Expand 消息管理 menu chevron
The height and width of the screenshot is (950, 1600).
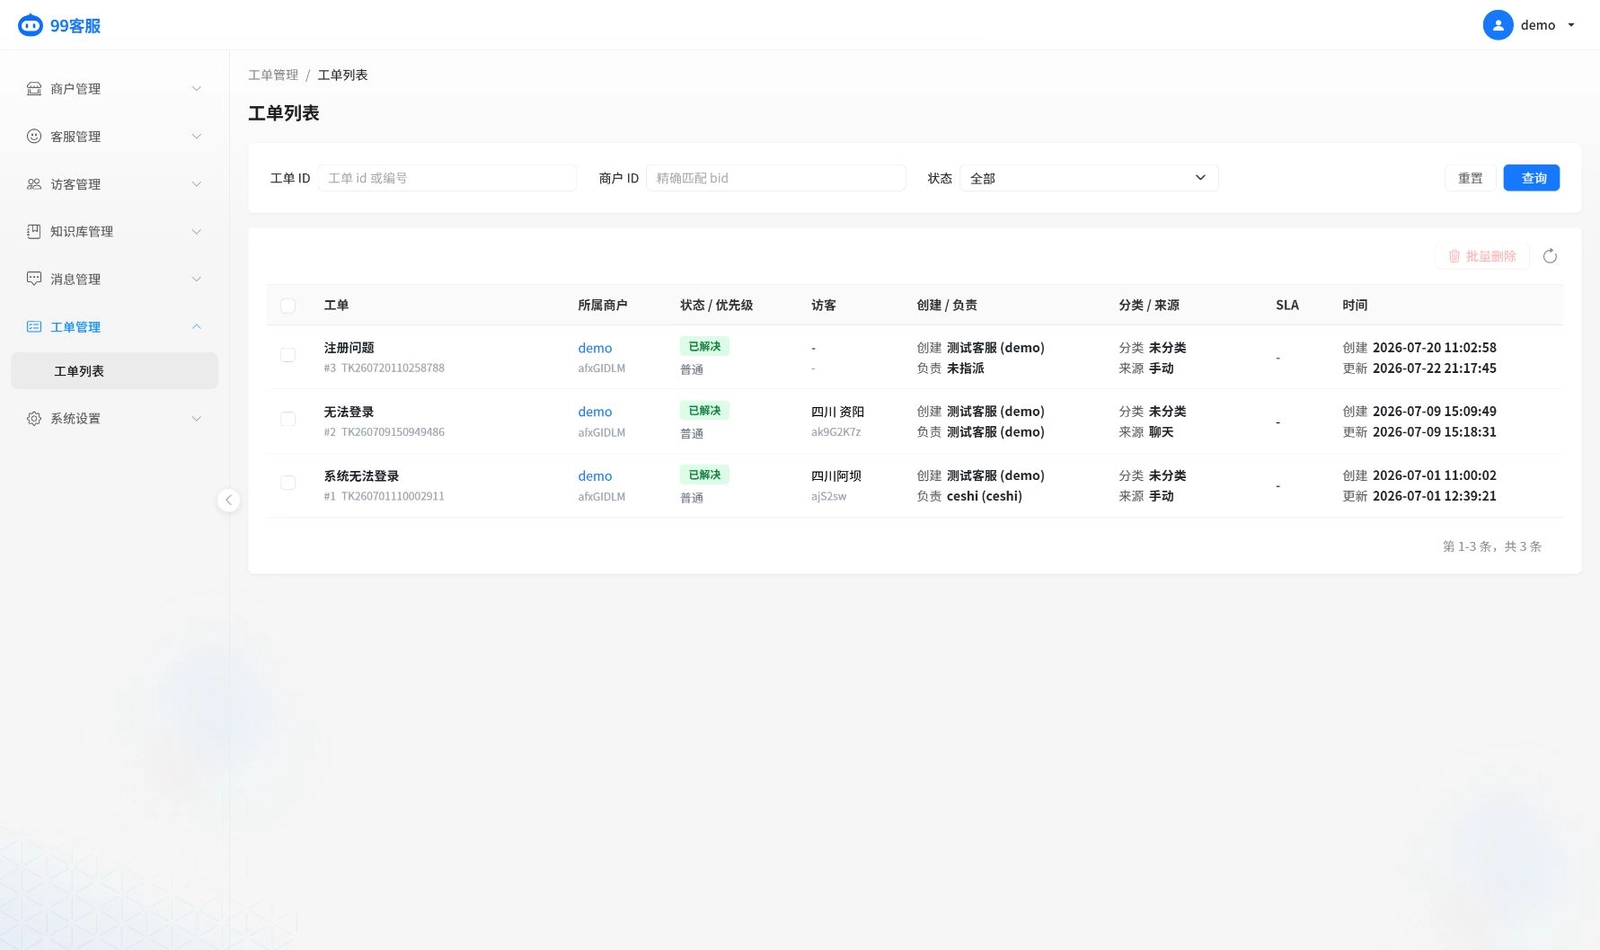pyautogui.click(x=196, y=279)
